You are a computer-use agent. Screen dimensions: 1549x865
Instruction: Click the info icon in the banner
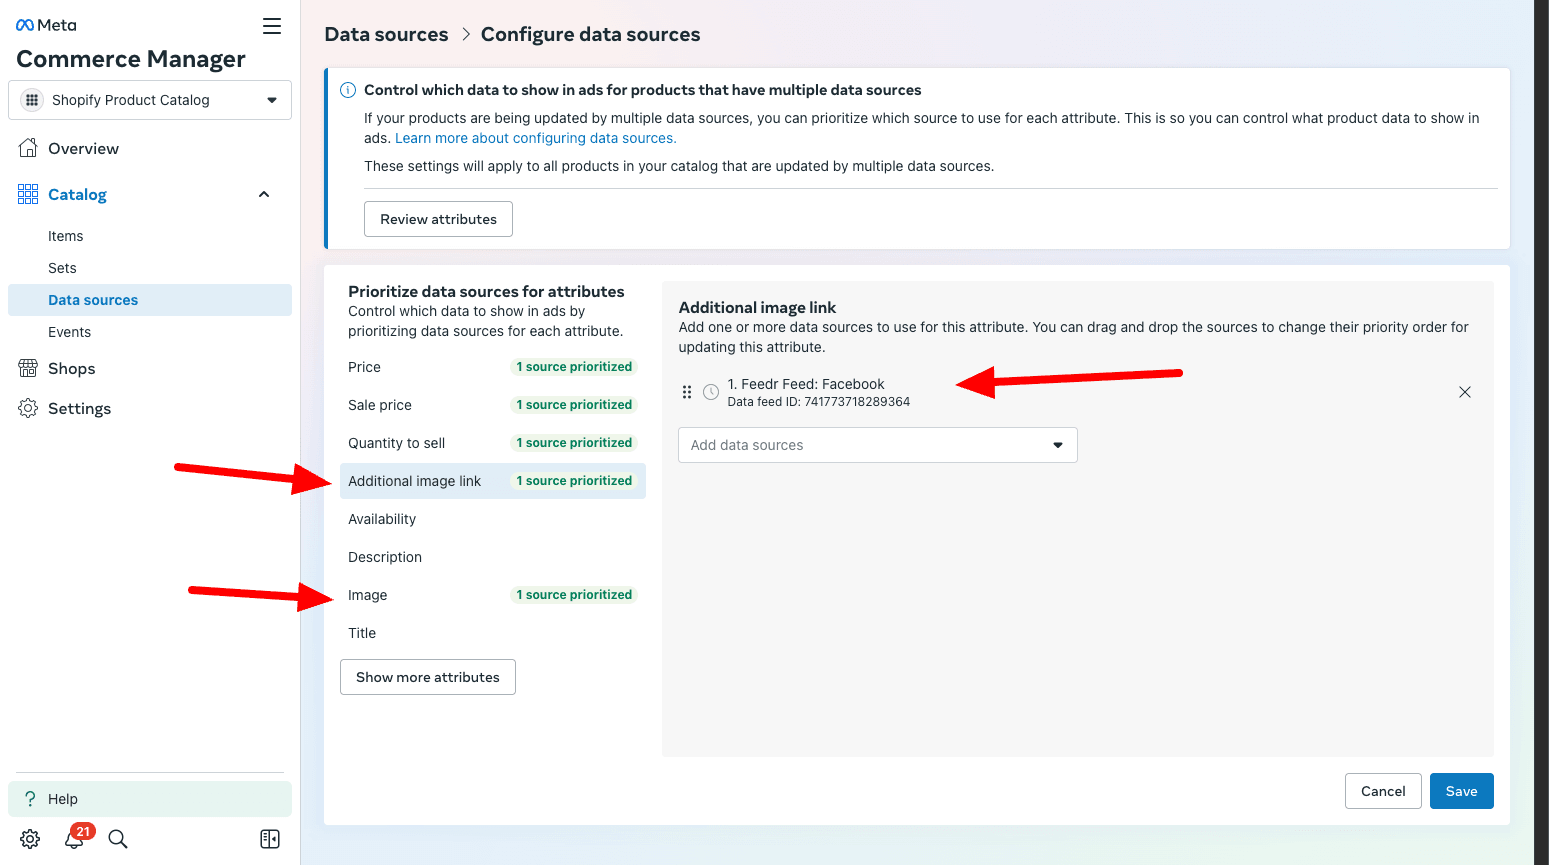click(347, 89)
